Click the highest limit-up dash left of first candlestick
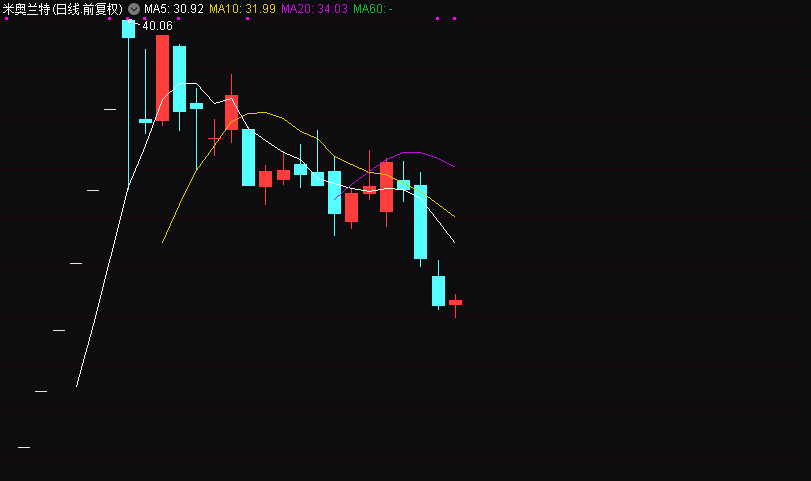811x481 pixels. pyautogui.click(x=110, y=109)
